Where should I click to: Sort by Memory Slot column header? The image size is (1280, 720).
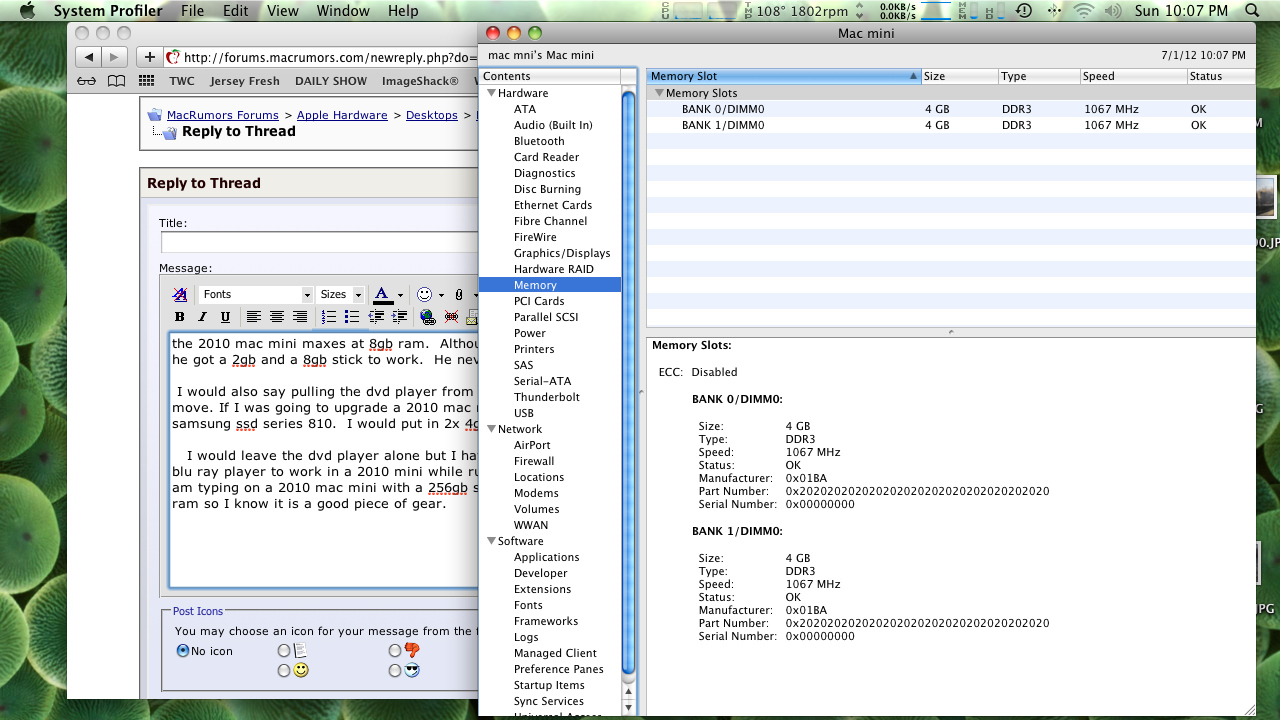[784, 76]
